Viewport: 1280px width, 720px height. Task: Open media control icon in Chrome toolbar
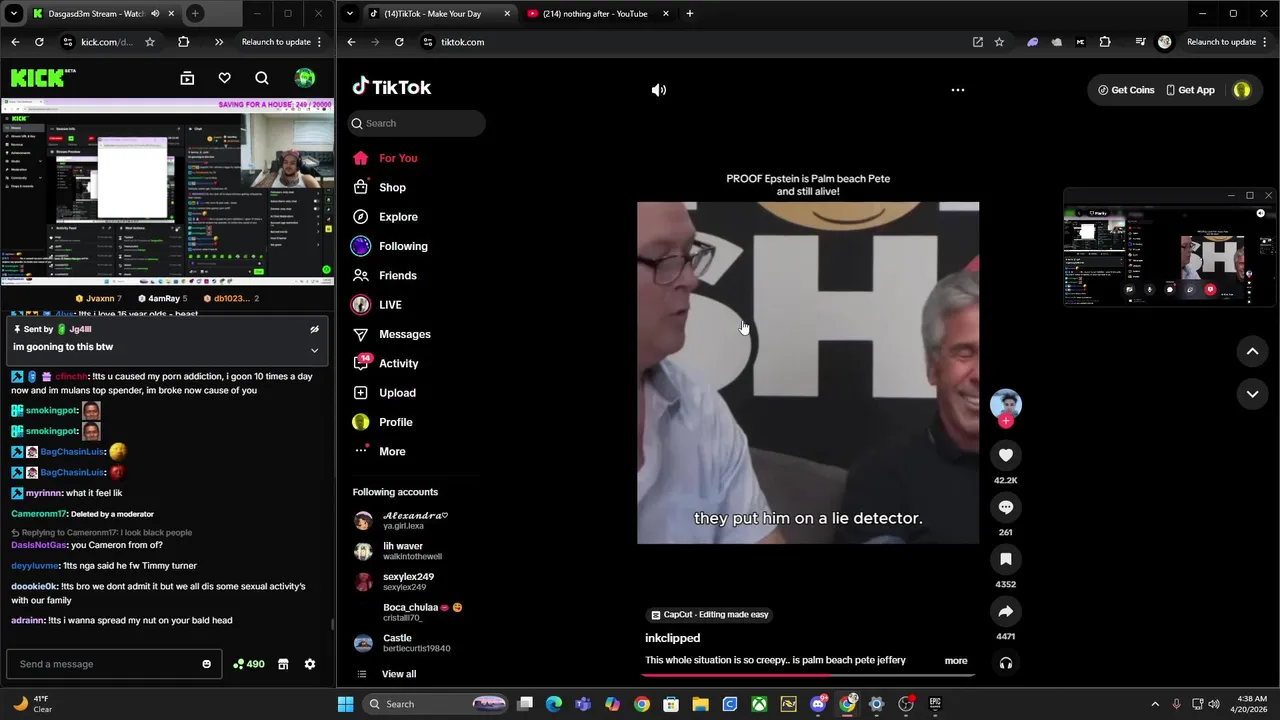(x=1140, y=42)
